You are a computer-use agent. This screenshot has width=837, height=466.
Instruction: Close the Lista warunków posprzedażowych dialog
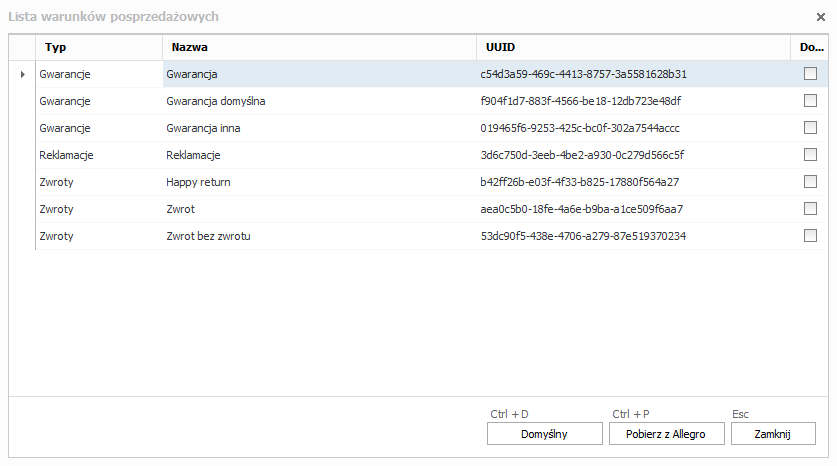820,17
